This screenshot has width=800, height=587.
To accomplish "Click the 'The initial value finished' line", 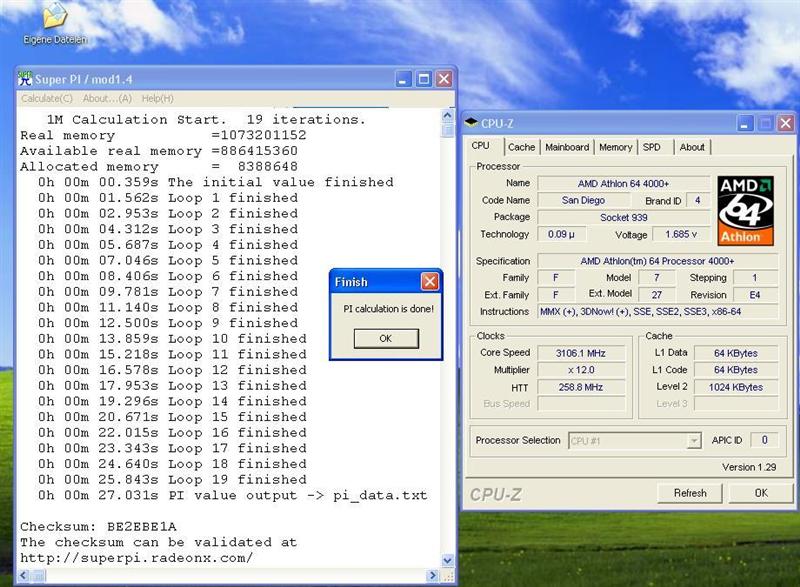I will pos(215,182).
